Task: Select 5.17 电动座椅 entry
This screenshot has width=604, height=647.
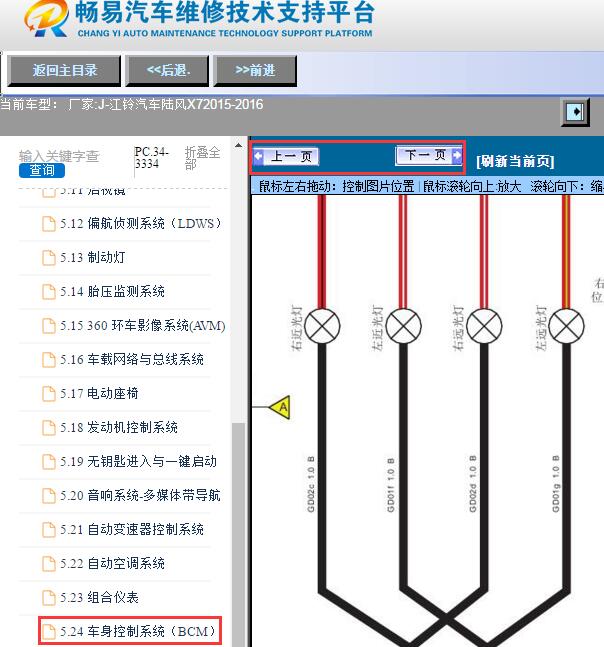Action: [99, 394]
